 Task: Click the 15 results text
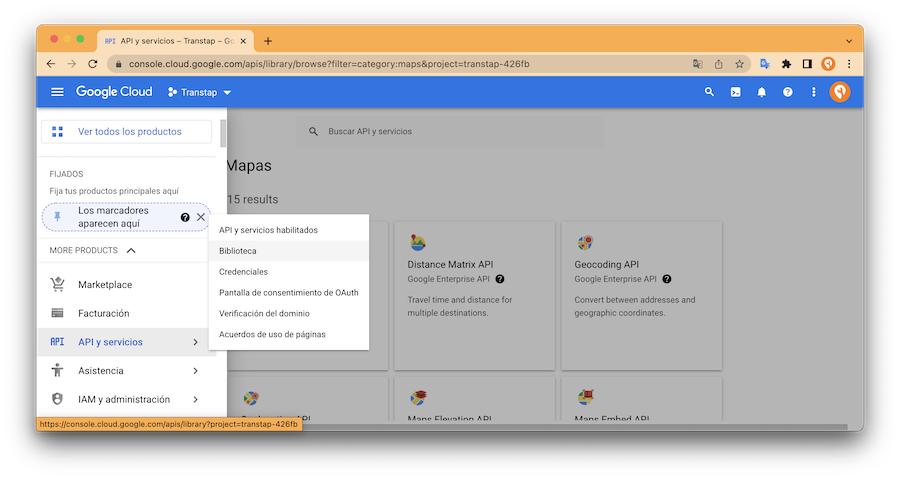253,200
